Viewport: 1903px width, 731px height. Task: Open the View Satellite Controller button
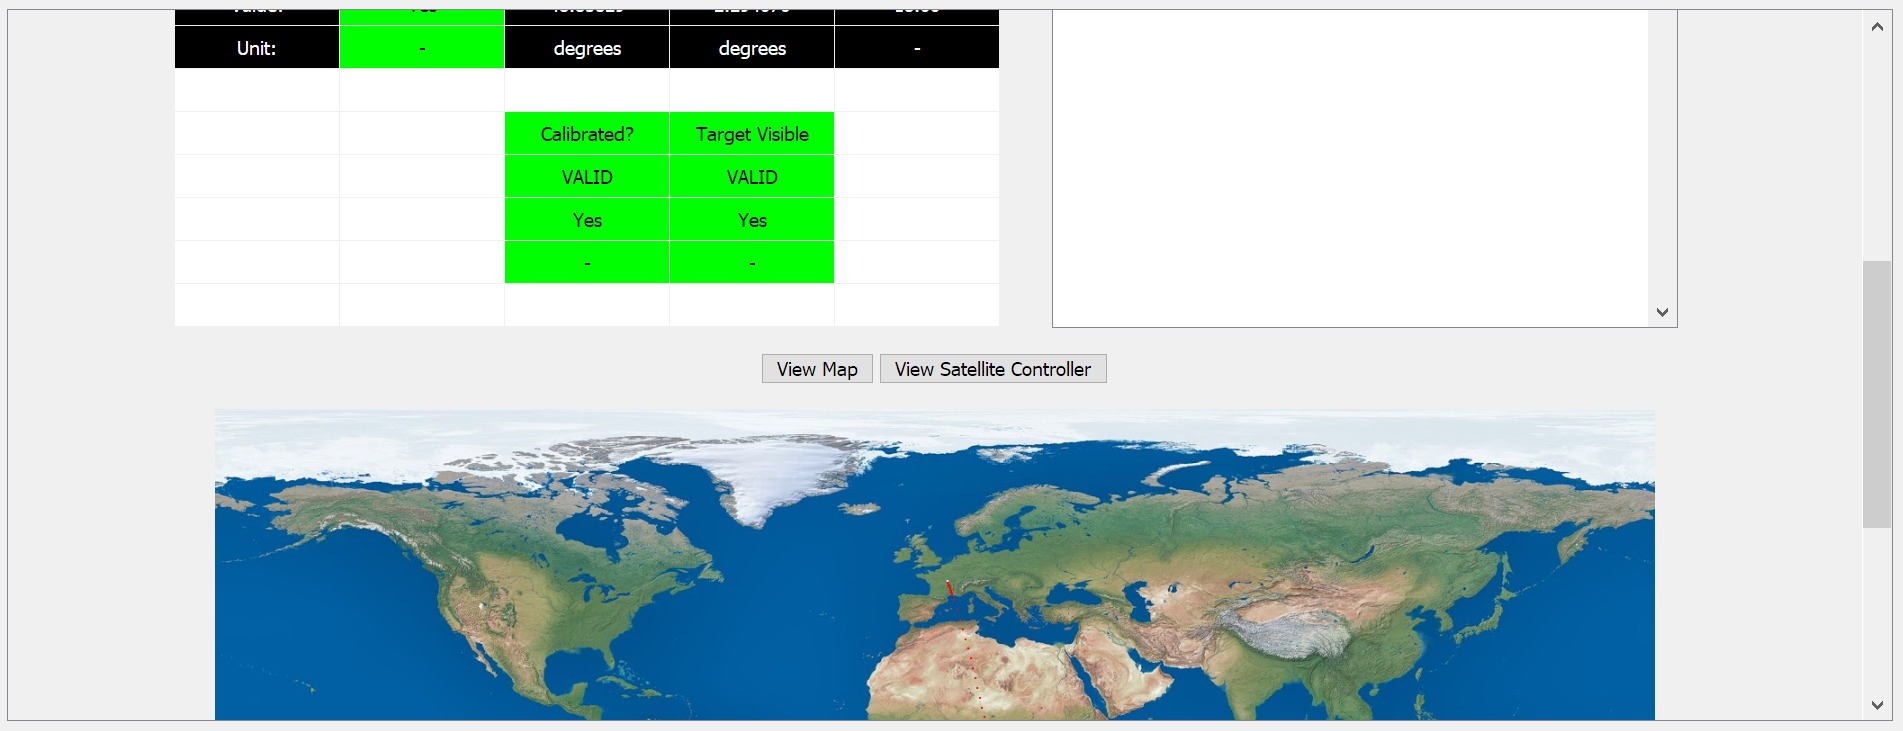coord(992,369)
